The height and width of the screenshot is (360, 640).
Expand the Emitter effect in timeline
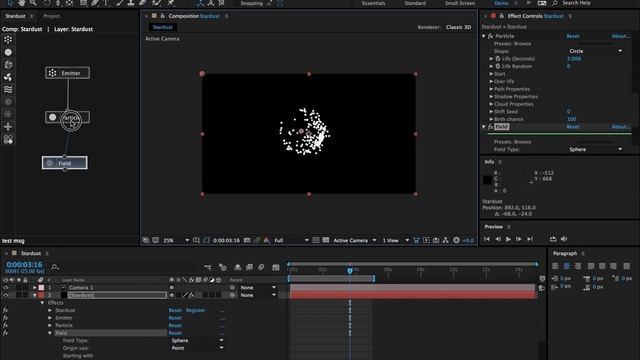(x=50, y=318)
